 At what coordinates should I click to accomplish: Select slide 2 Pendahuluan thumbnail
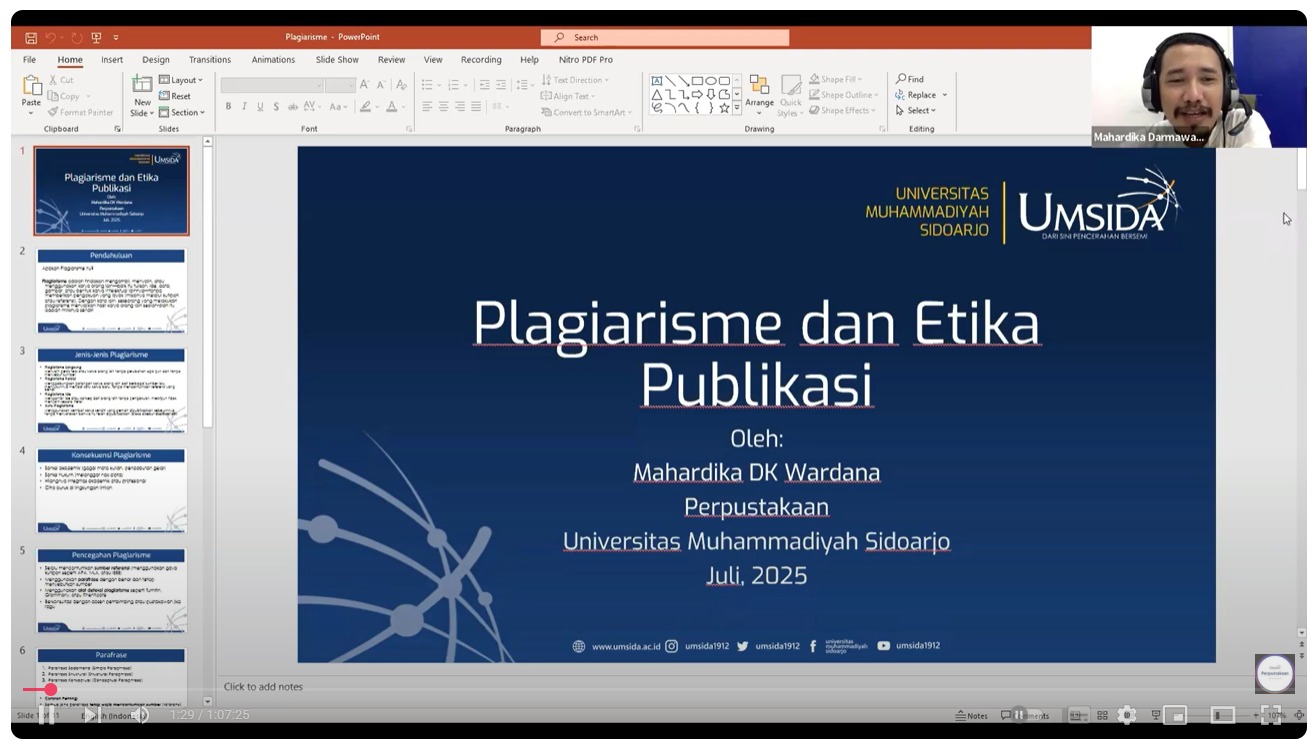(x=111, y=291)
